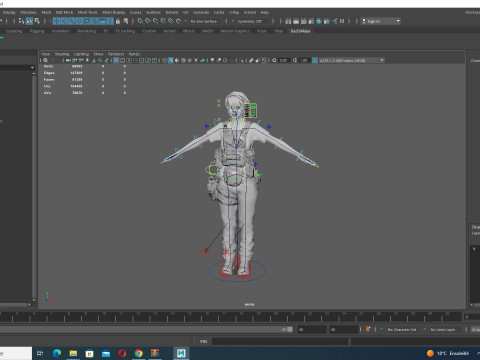The image size is (480, 360).
Task: Open the viewport Shading menu
Action: pos(62,54)
